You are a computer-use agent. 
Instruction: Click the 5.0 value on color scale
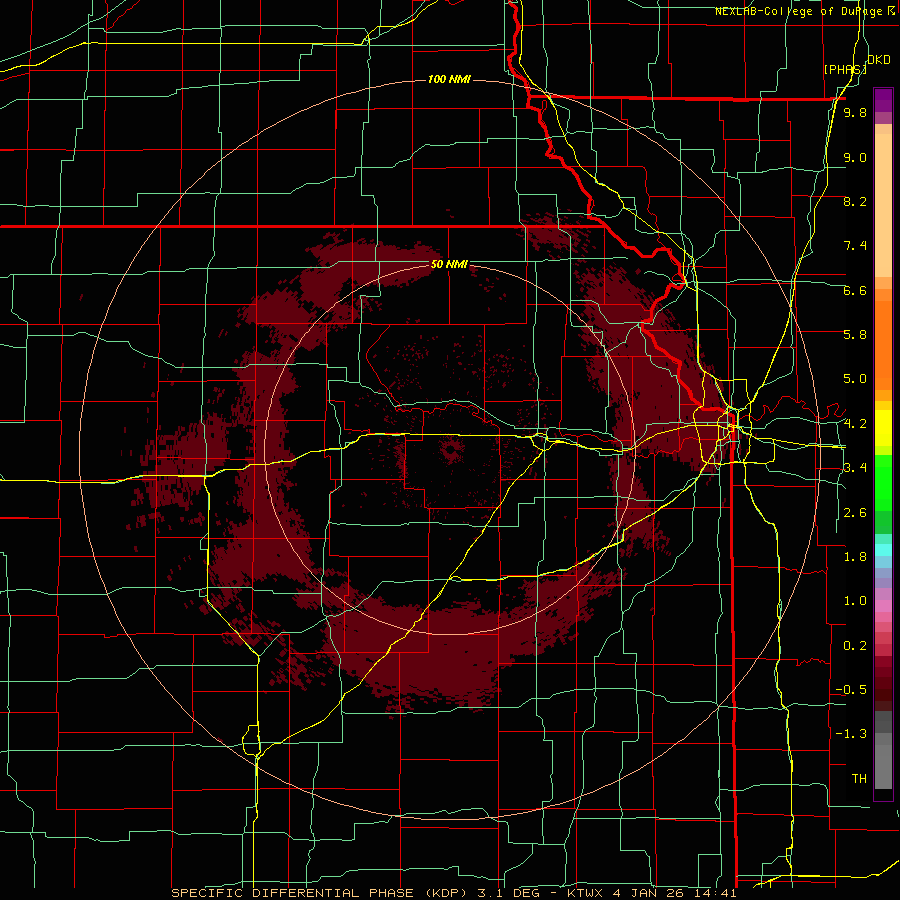pos(855,379)
